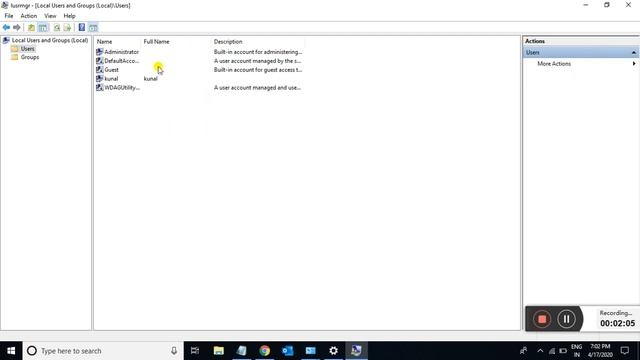Open File Explorer from taskbar
Image resolution: width=640 pixels, height=360 pixels.
219,351
